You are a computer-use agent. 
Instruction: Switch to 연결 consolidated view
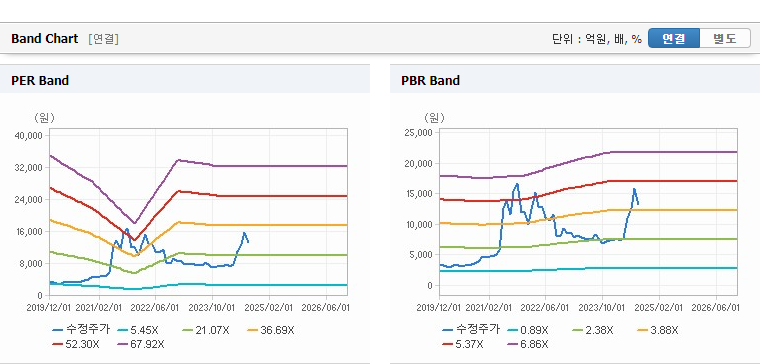674,38
